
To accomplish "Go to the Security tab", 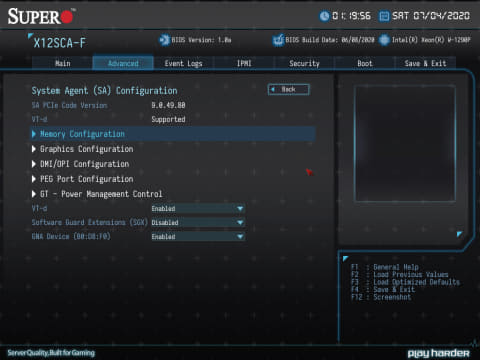I will [x=304, y=63].
